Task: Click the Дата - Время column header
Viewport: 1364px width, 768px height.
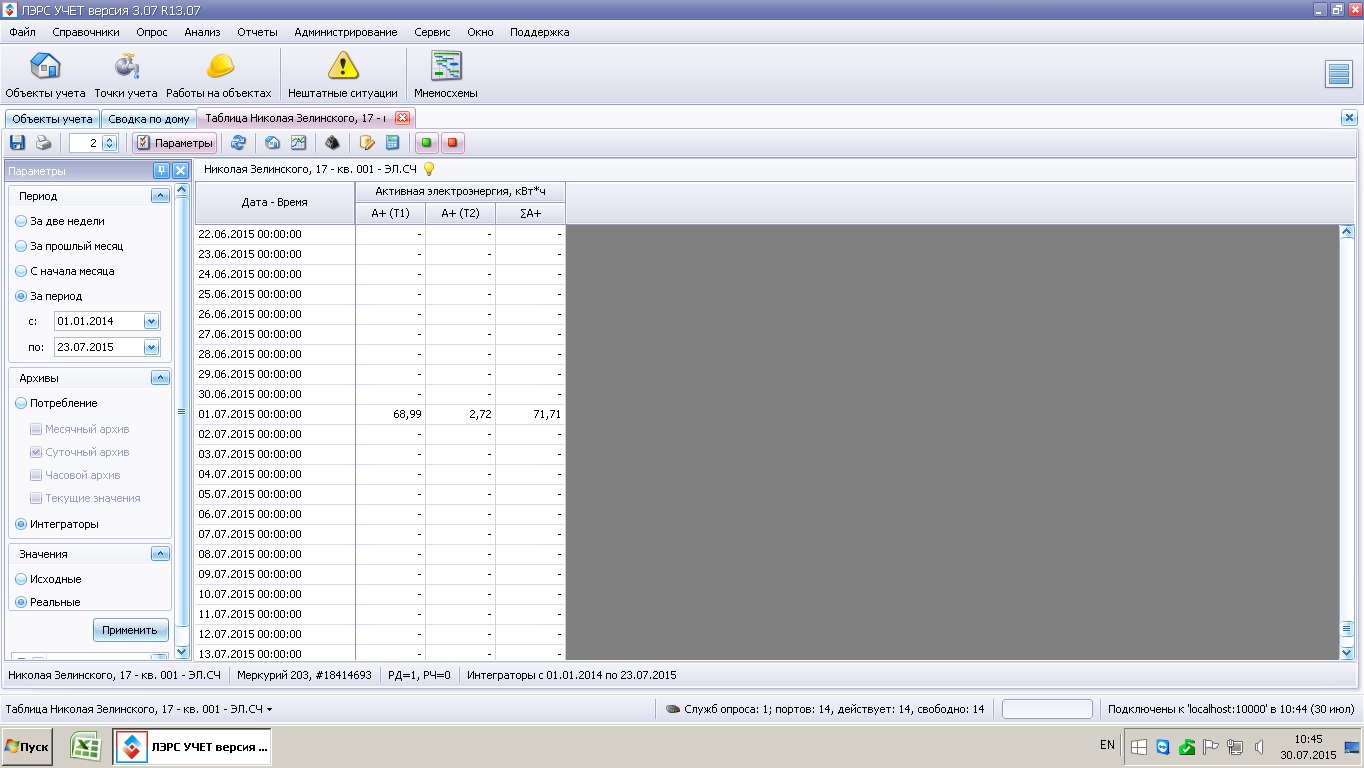Action: (275, 202)
